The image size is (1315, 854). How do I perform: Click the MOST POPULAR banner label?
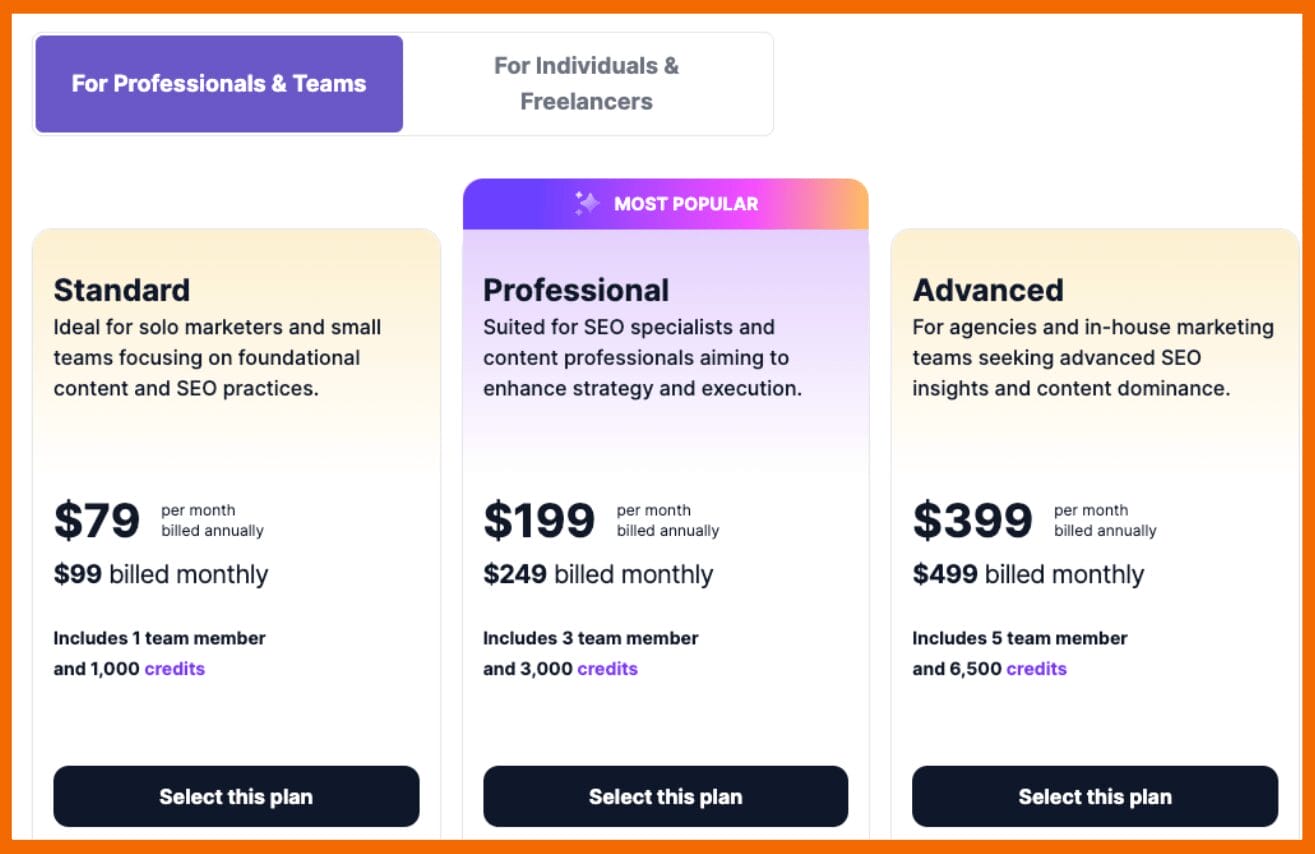click(x=686, y=204)
